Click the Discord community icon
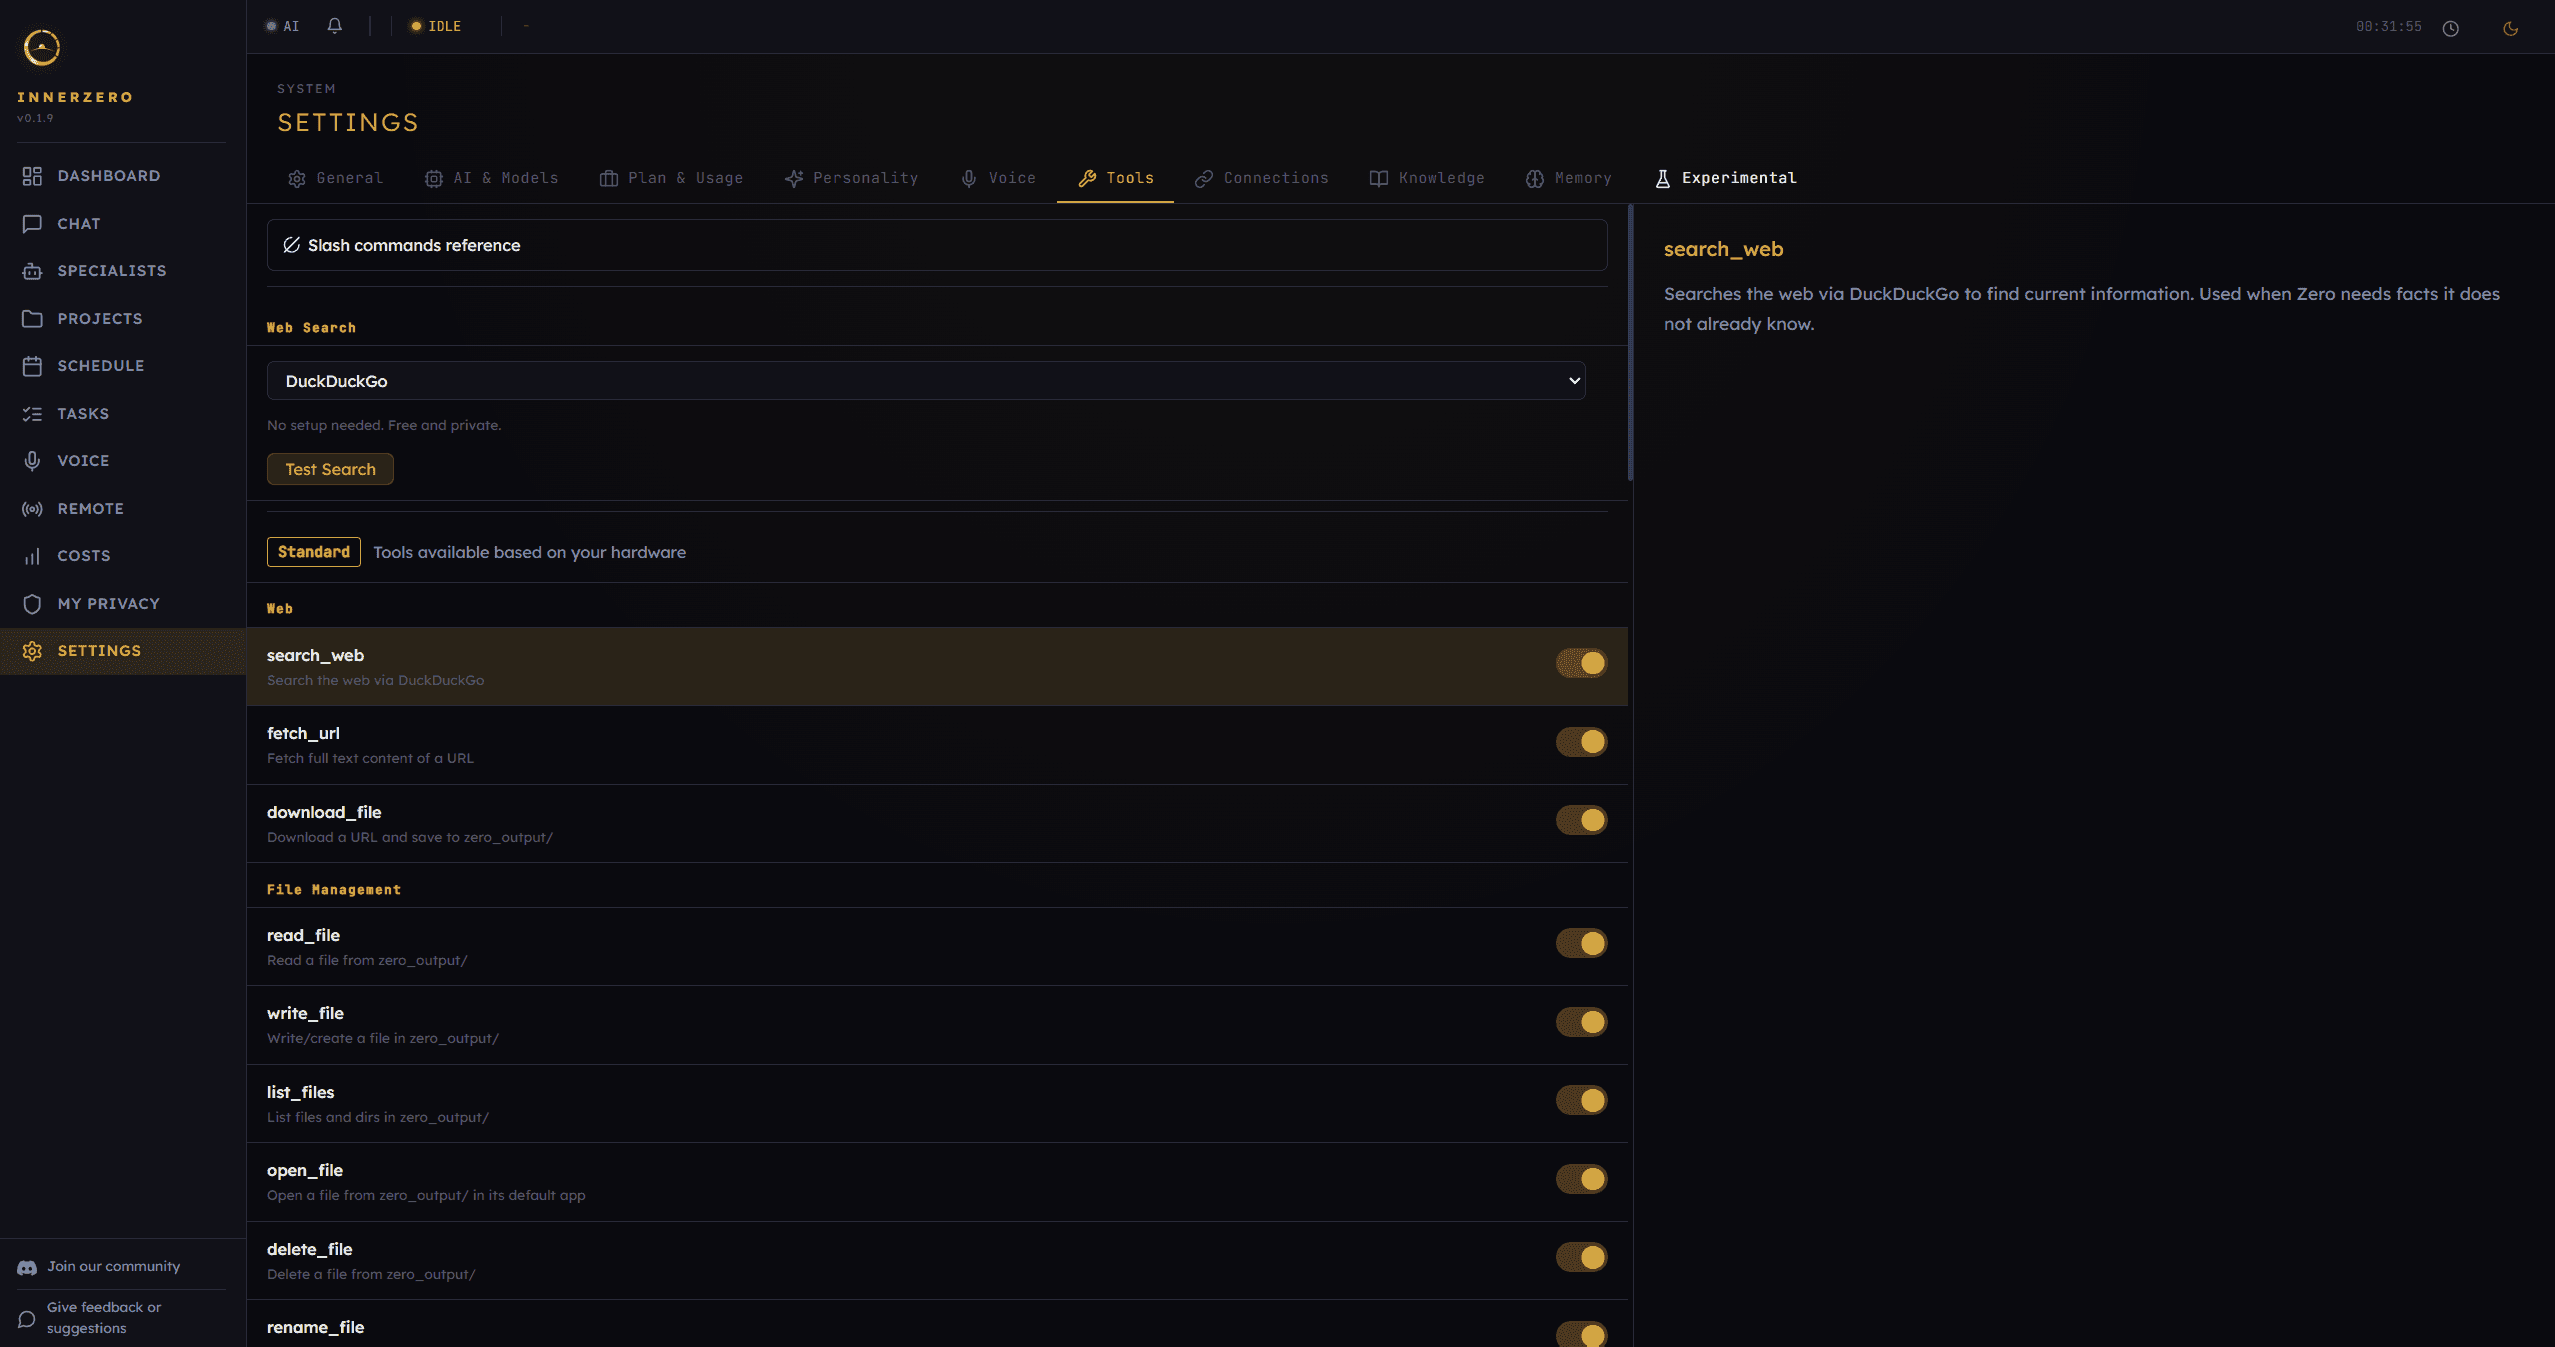 (x=27, y=1267)
